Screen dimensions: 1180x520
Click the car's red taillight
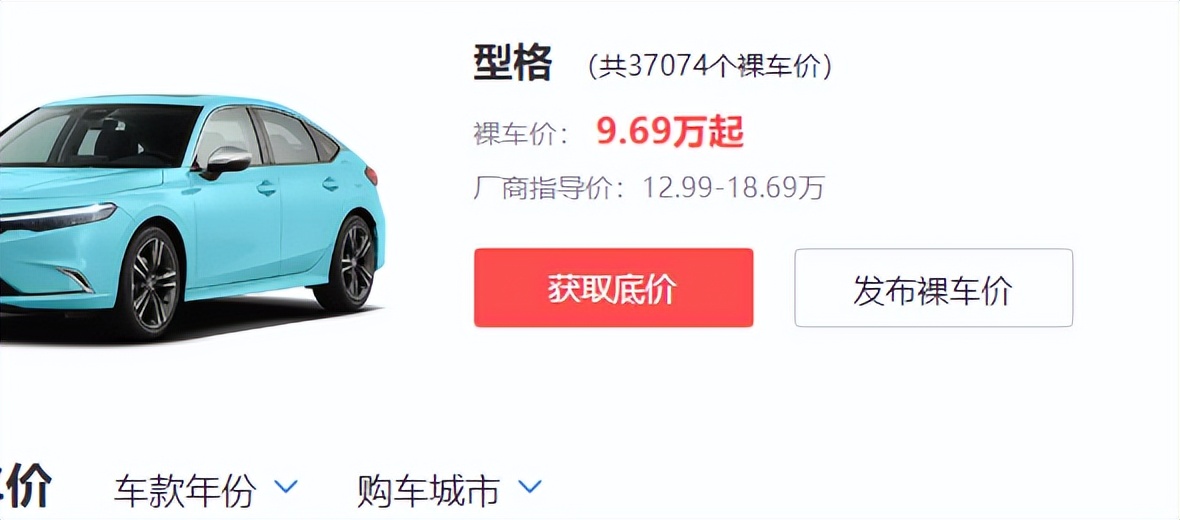[371, 176]
